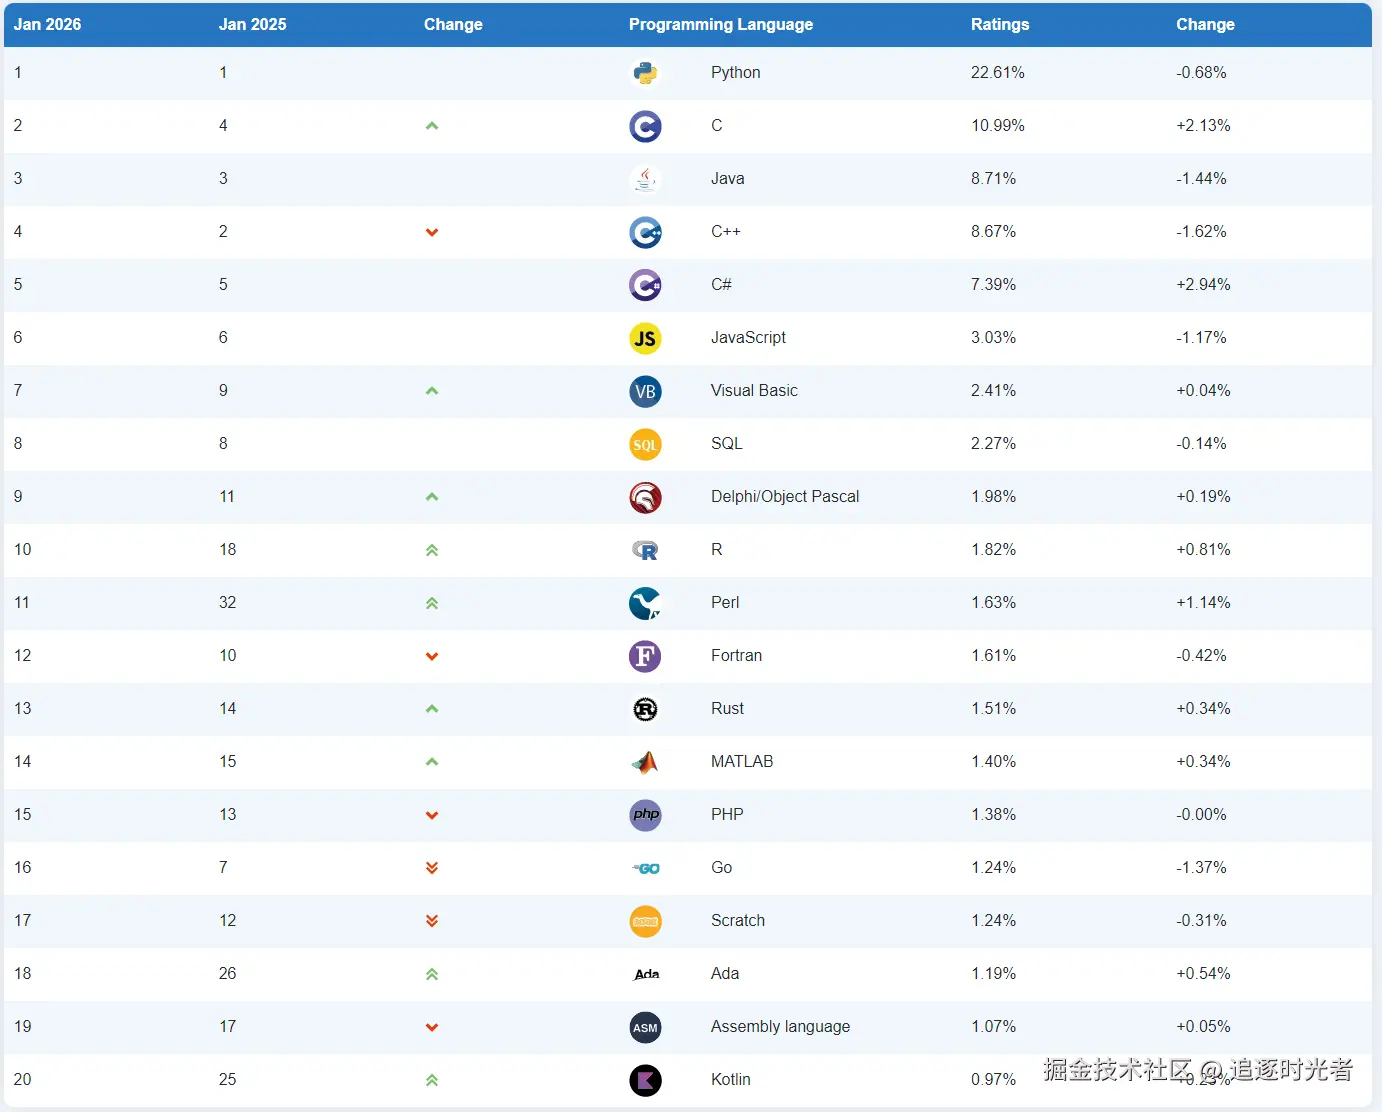Click the green up arrow in Visual Basic row
Screen dimensions: 1382x1112
tap(432, 391)
